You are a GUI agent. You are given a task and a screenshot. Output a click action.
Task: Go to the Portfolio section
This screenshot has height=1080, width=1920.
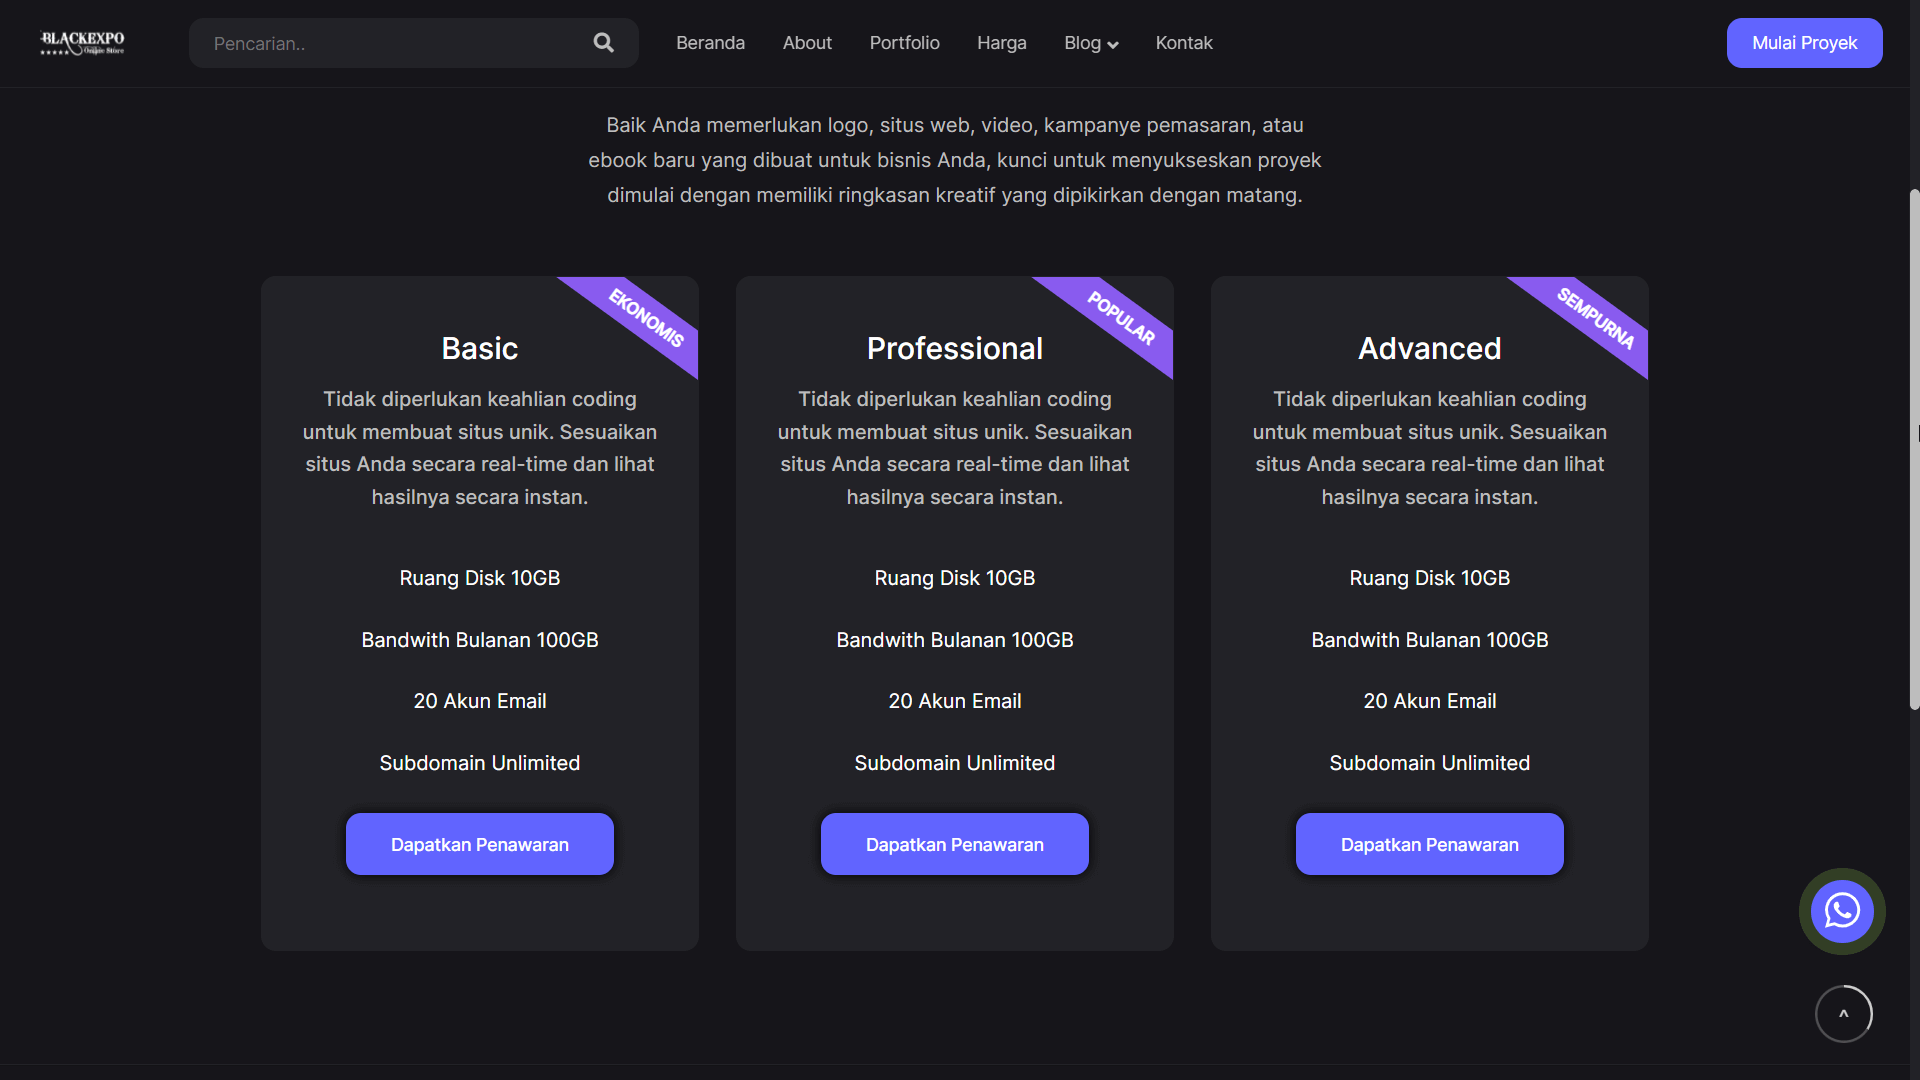[x=904, y=43]
